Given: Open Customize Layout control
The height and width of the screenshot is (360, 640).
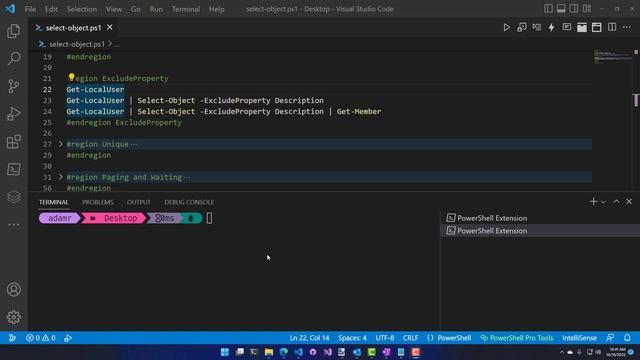Looking at the screenshot, I should click(x=587, y=9).
